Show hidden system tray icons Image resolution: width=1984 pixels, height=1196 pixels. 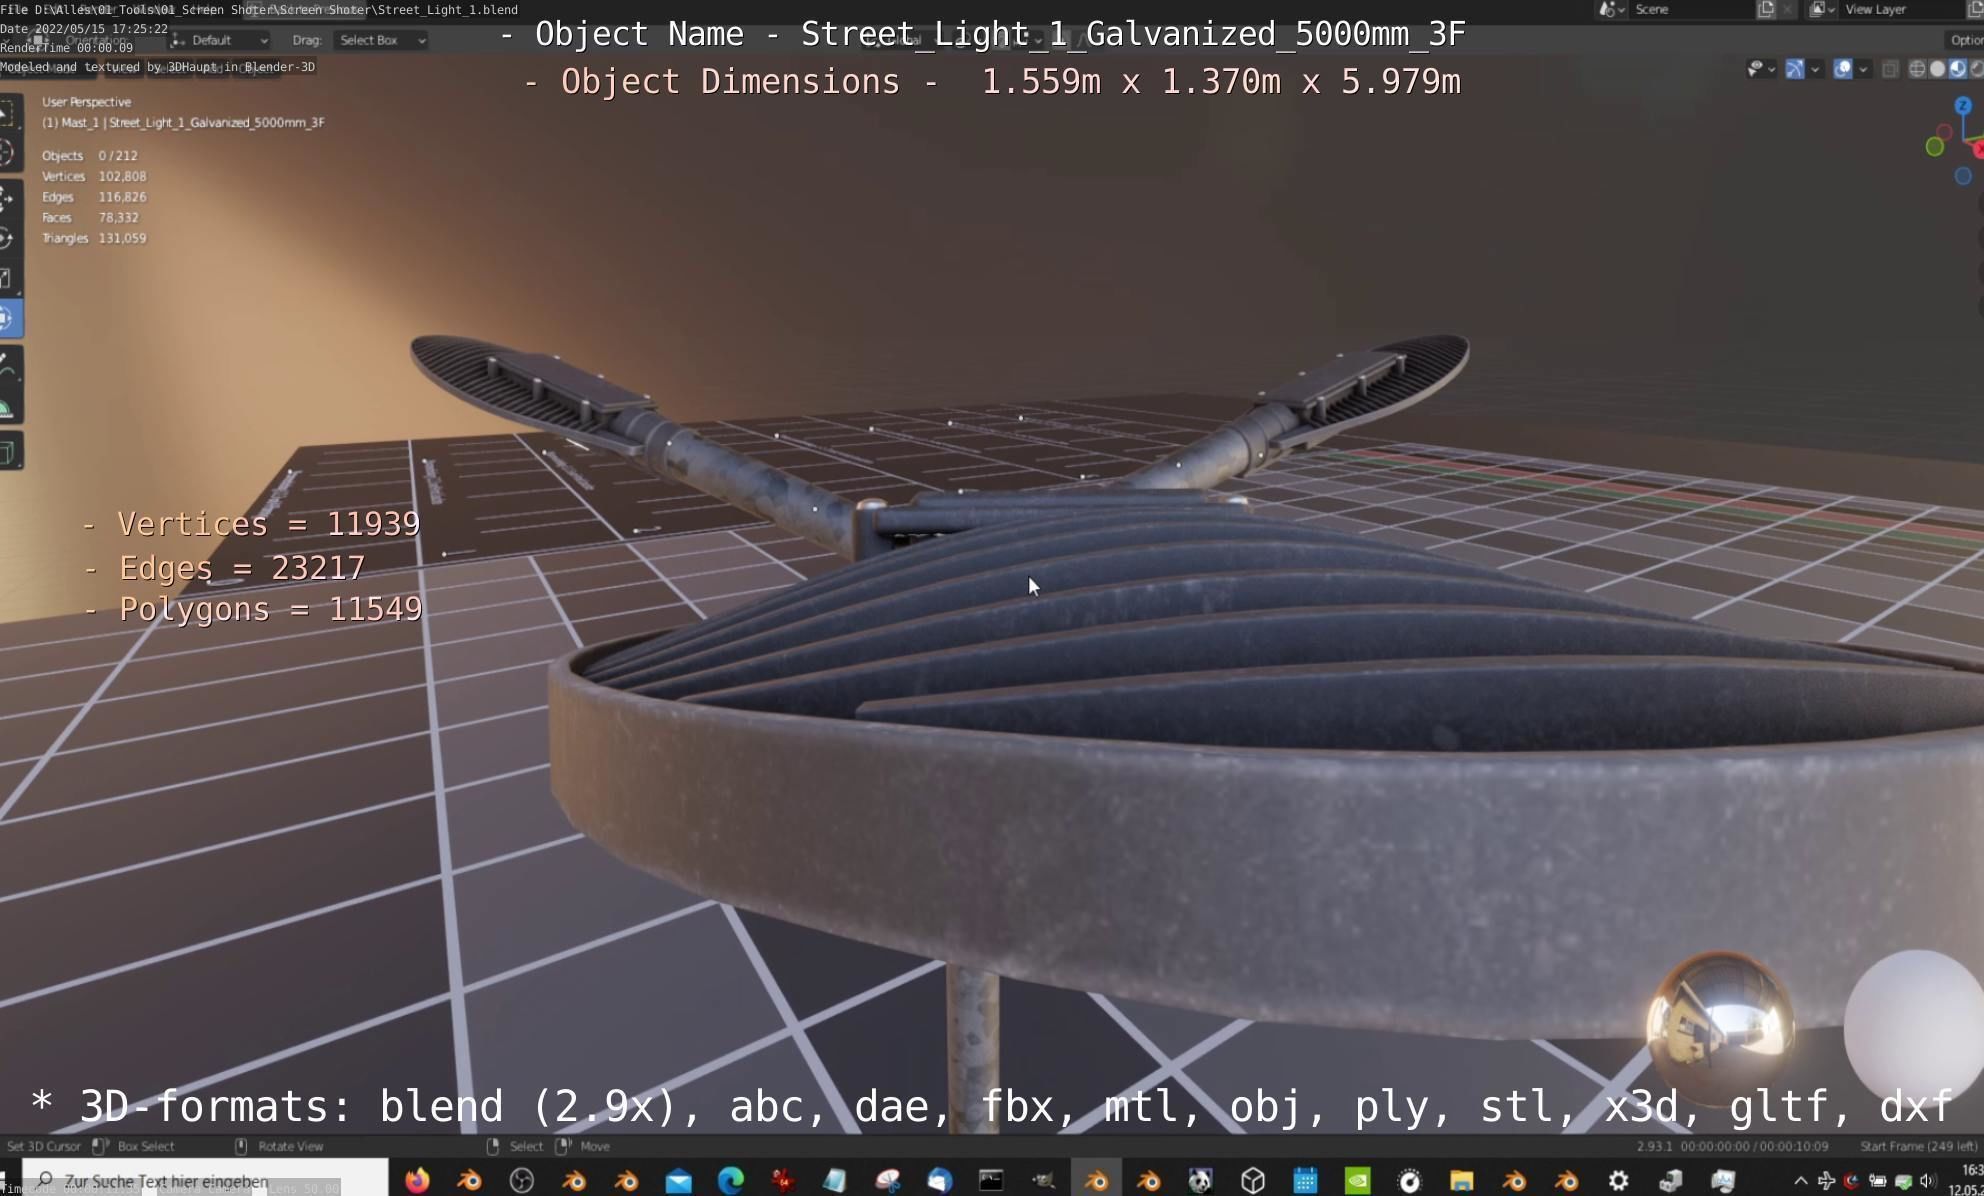tap(1801, 1181)
